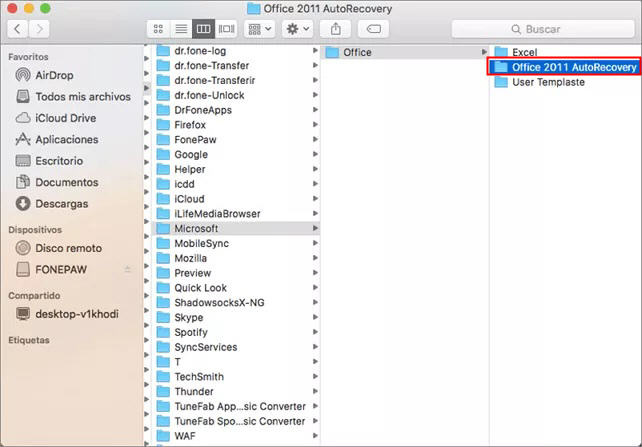Select the iLifeMediaBrowser folder

(236, 214)
